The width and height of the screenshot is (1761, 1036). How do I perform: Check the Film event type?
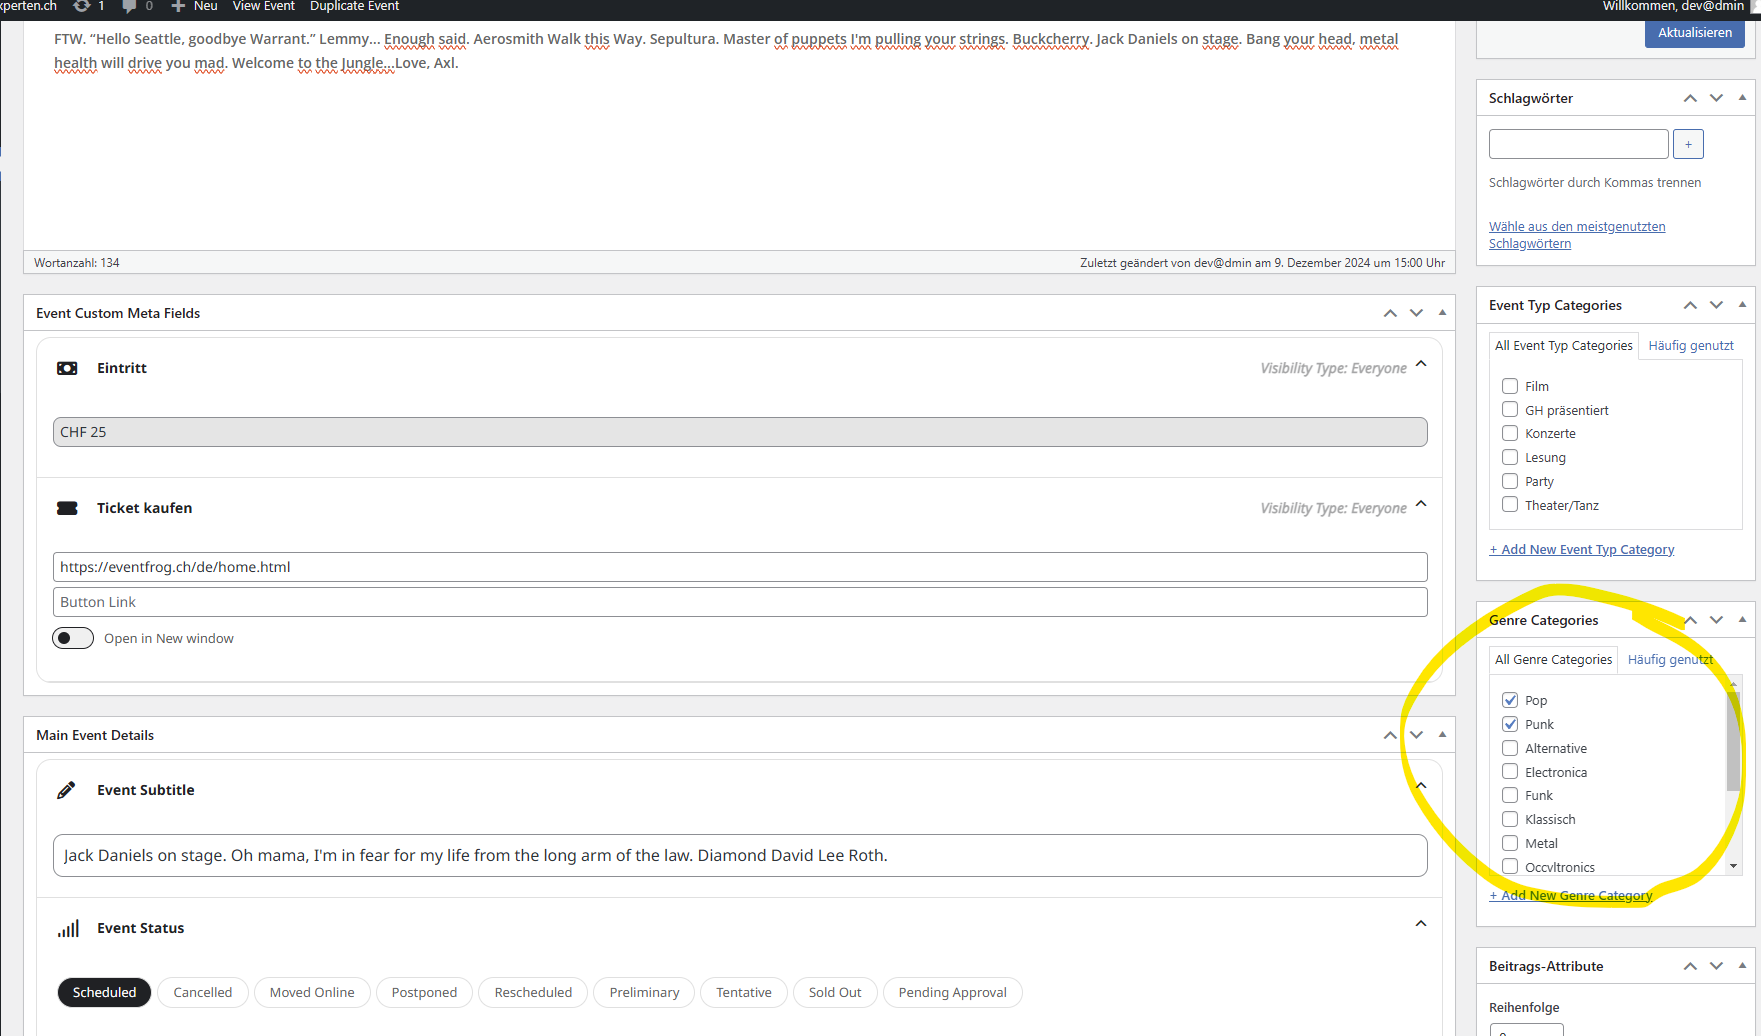click(1510, 386)
